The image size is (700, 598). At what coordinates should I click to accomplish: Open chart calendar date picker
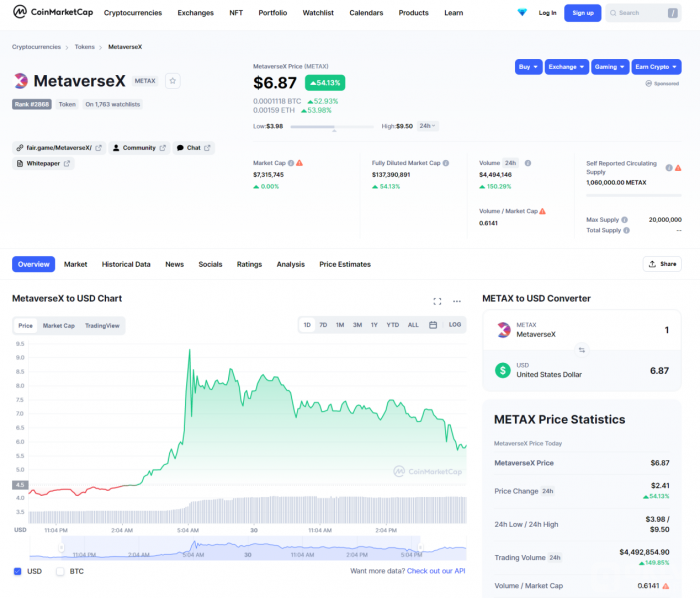pyautogui.click(x=433, y=325)
